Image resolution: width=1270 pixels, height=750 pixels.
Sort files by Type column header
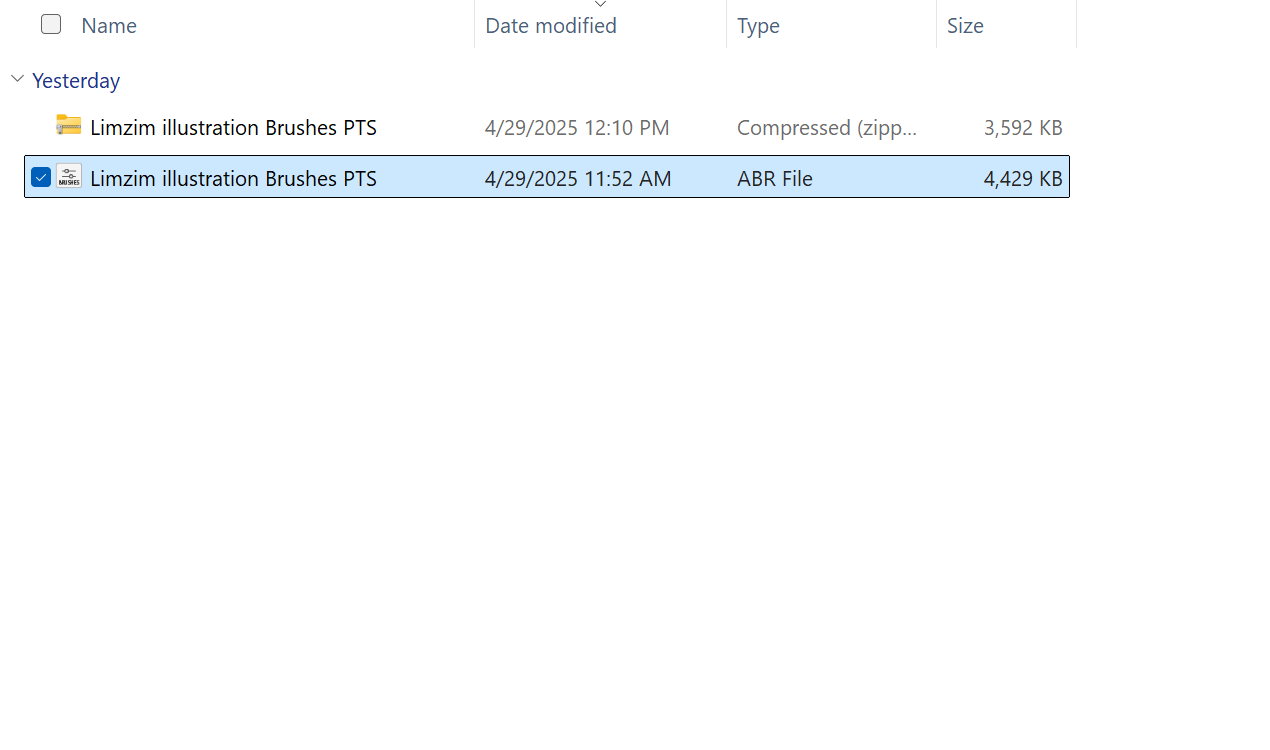[x=758, y=25]
